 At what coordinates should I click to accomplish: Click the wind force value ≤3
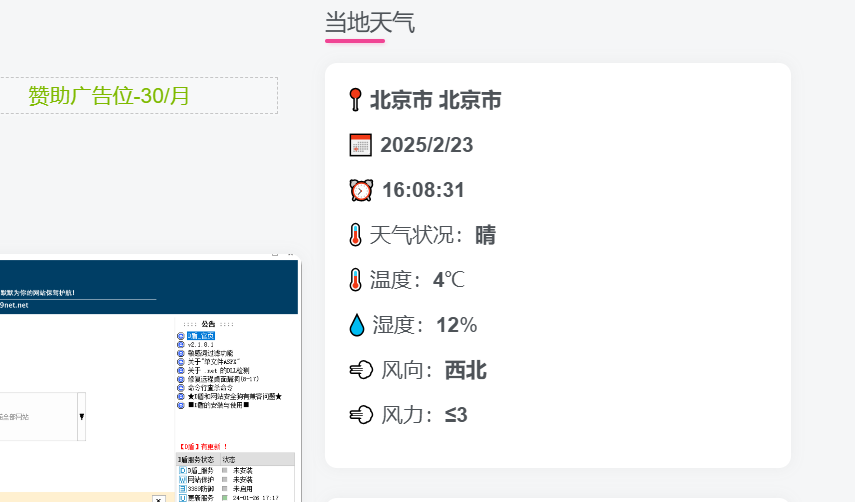pos(456,415)
